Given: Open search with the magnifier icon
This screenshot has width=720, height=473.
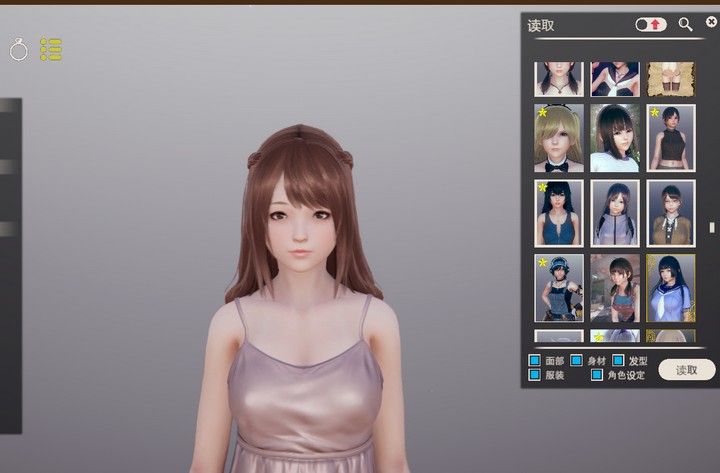Looking at the screenshot, I should [685, 24].
